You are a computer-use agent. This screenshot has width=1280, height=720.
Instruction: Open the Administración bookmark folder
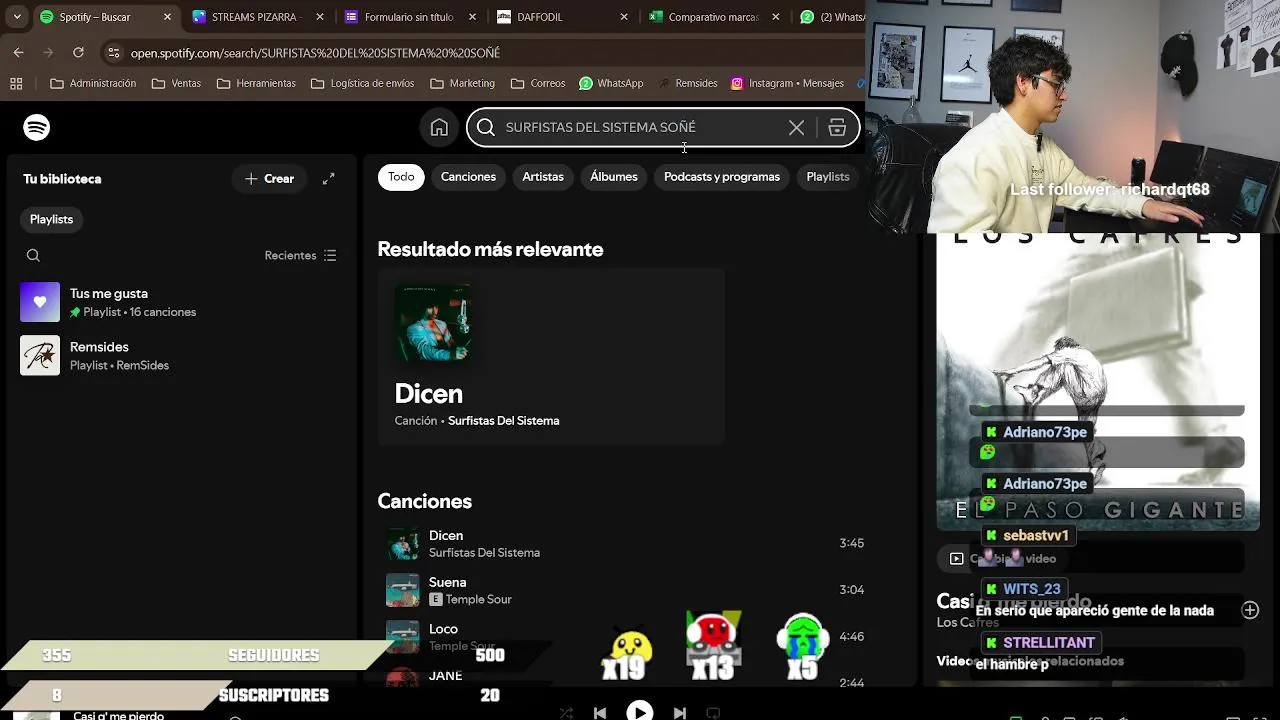(93, 83)
